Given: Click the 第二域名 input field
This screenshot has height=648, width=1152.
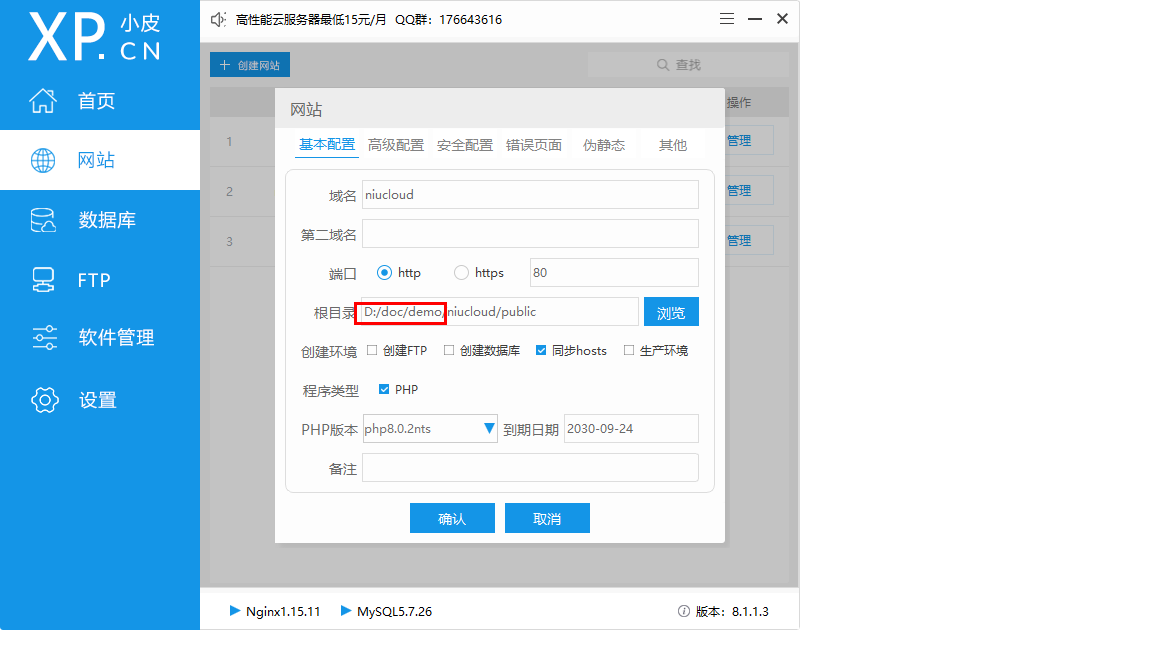Looking at the screenshot, I should 530,234.
